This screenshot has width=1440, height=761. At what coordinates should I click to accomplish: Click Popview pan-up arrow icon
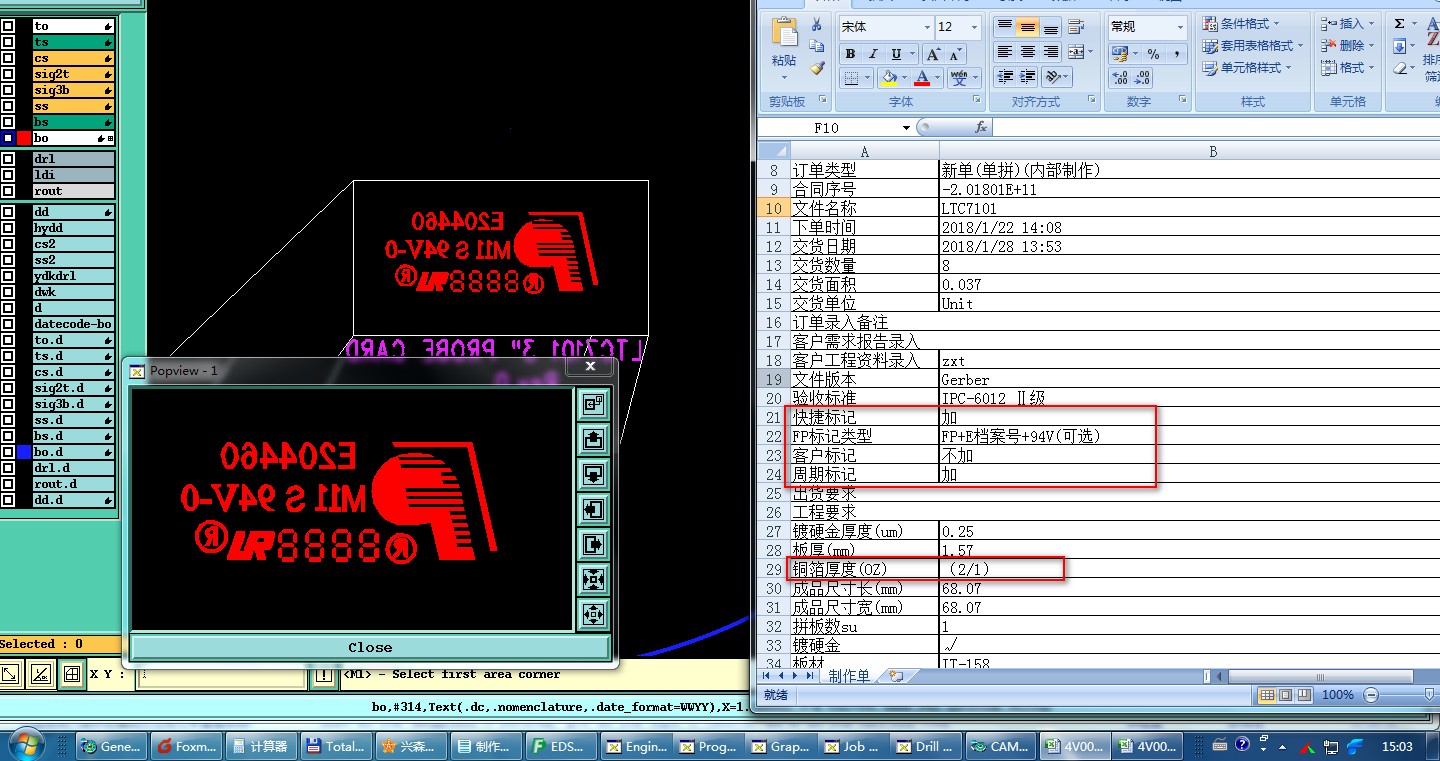coord(593,440)
